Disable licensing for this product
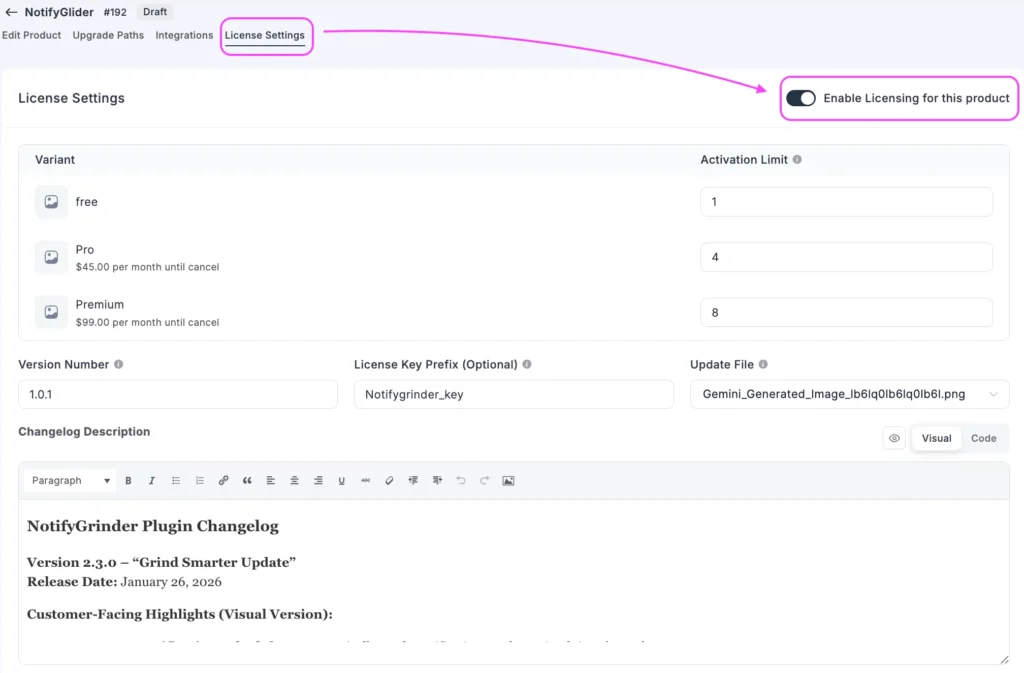1024x673 pixels. pos(800,98)
